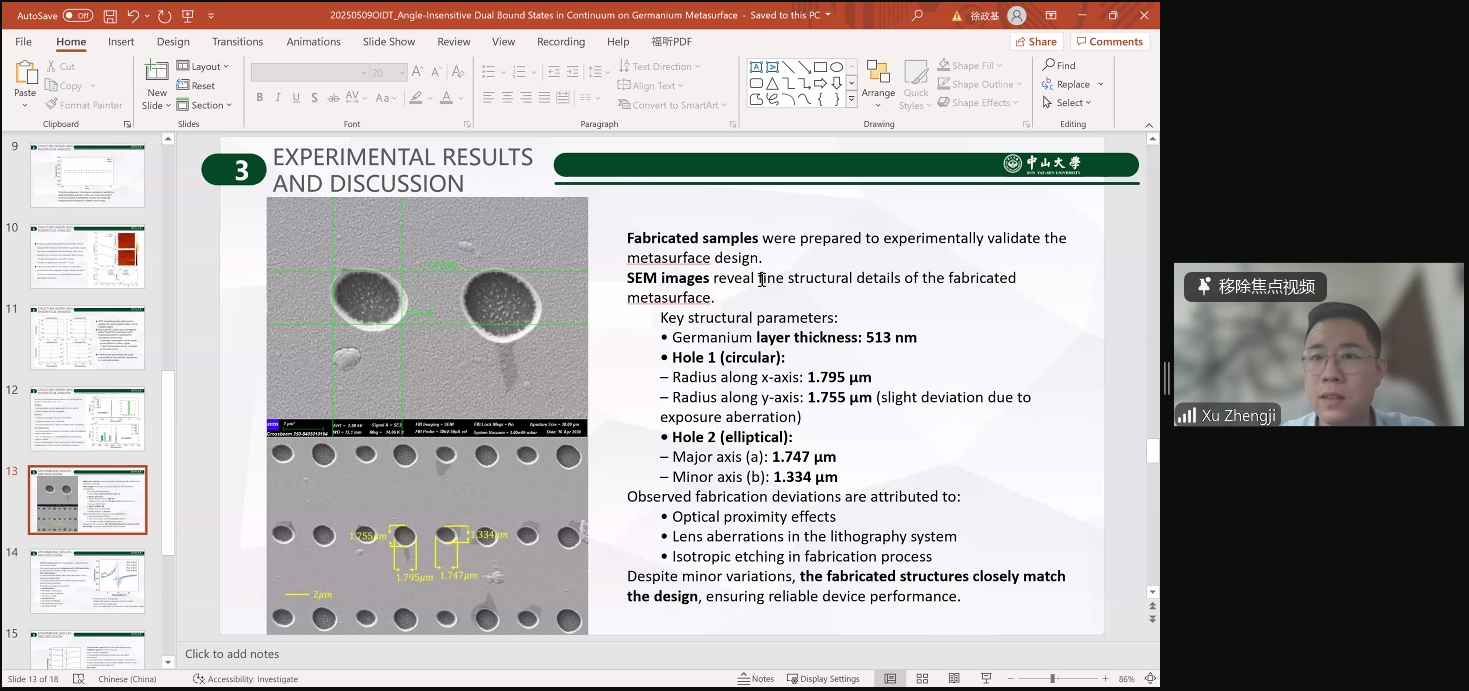Image resolution: width=1469 pixels, height=691 pixels.
Task: Click the zoom slider in status bar
Action: click(x=1052, y=679)
